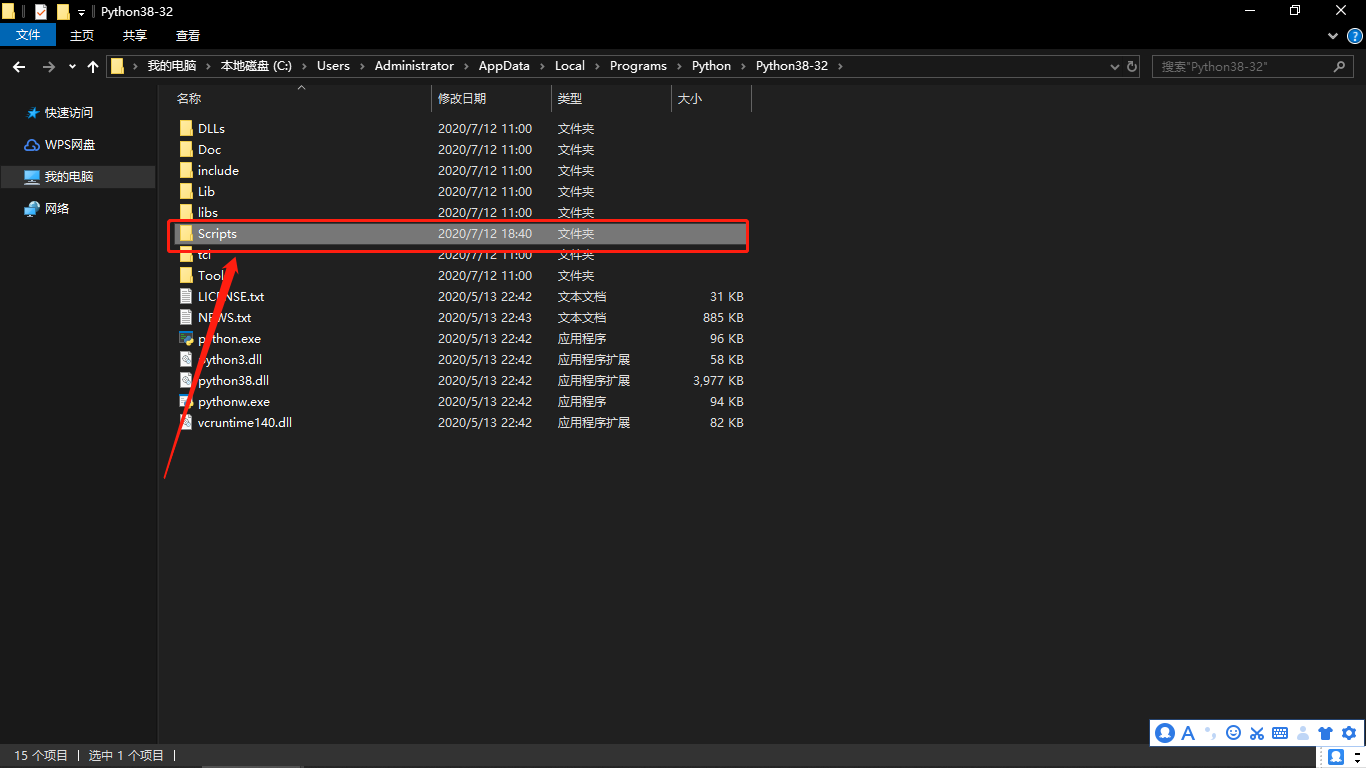The height and width of the screenshot is (768, 1366).
Task: Select the NEWS.txt file
Action: pyautogui.click(x=224, y=317)
